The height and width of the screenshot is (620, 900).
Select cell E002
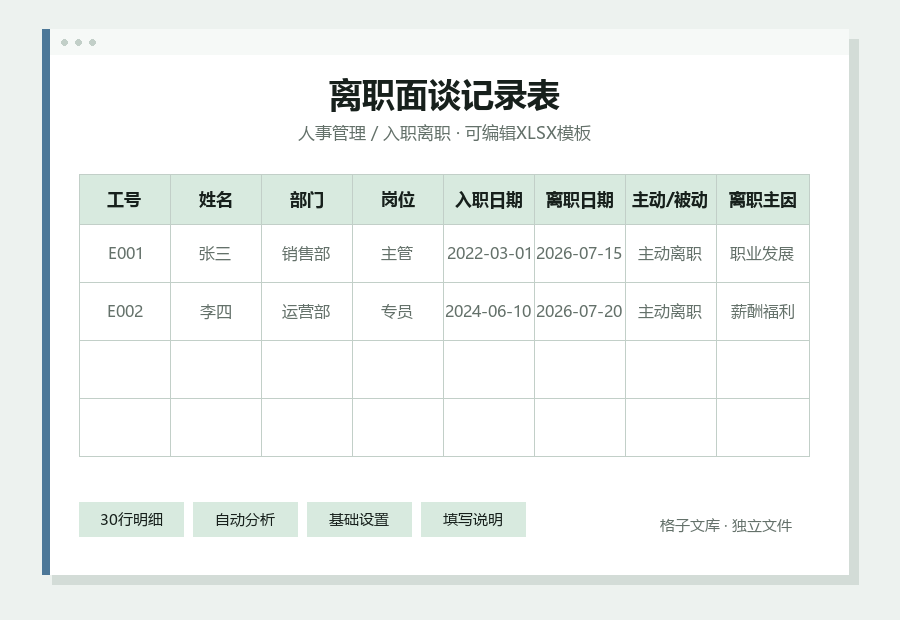(125, 312)
